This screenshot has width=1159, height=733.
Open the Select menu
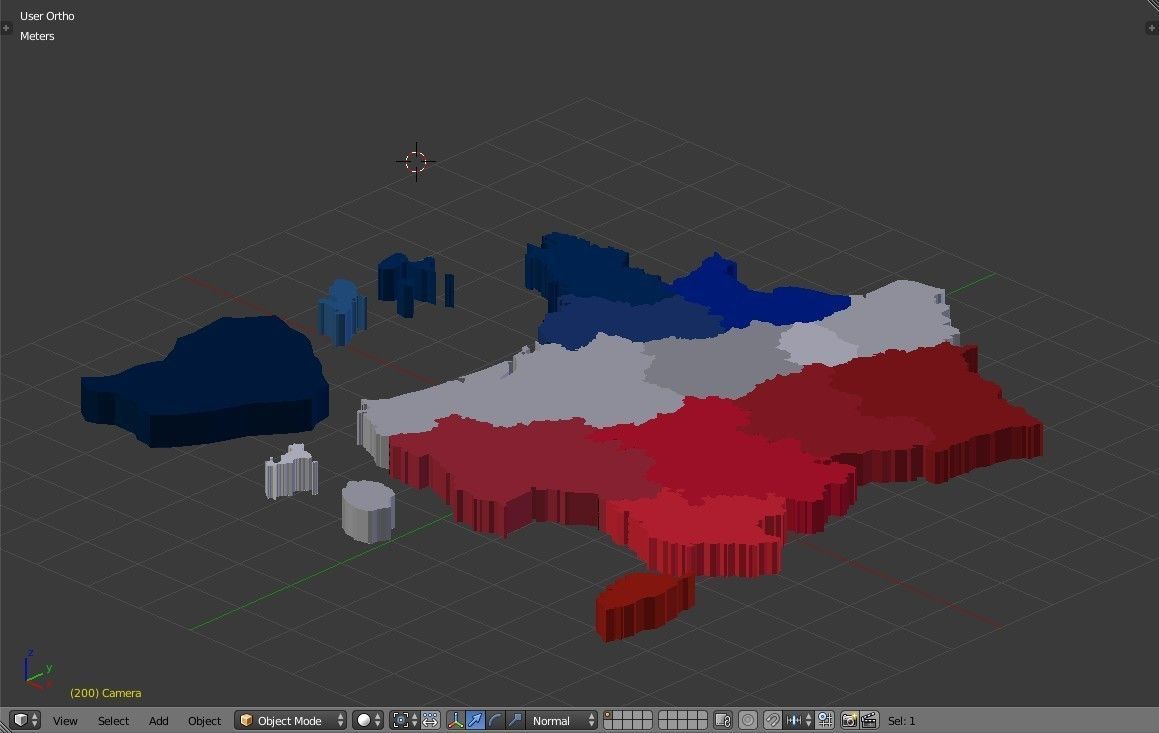(113, 720)
